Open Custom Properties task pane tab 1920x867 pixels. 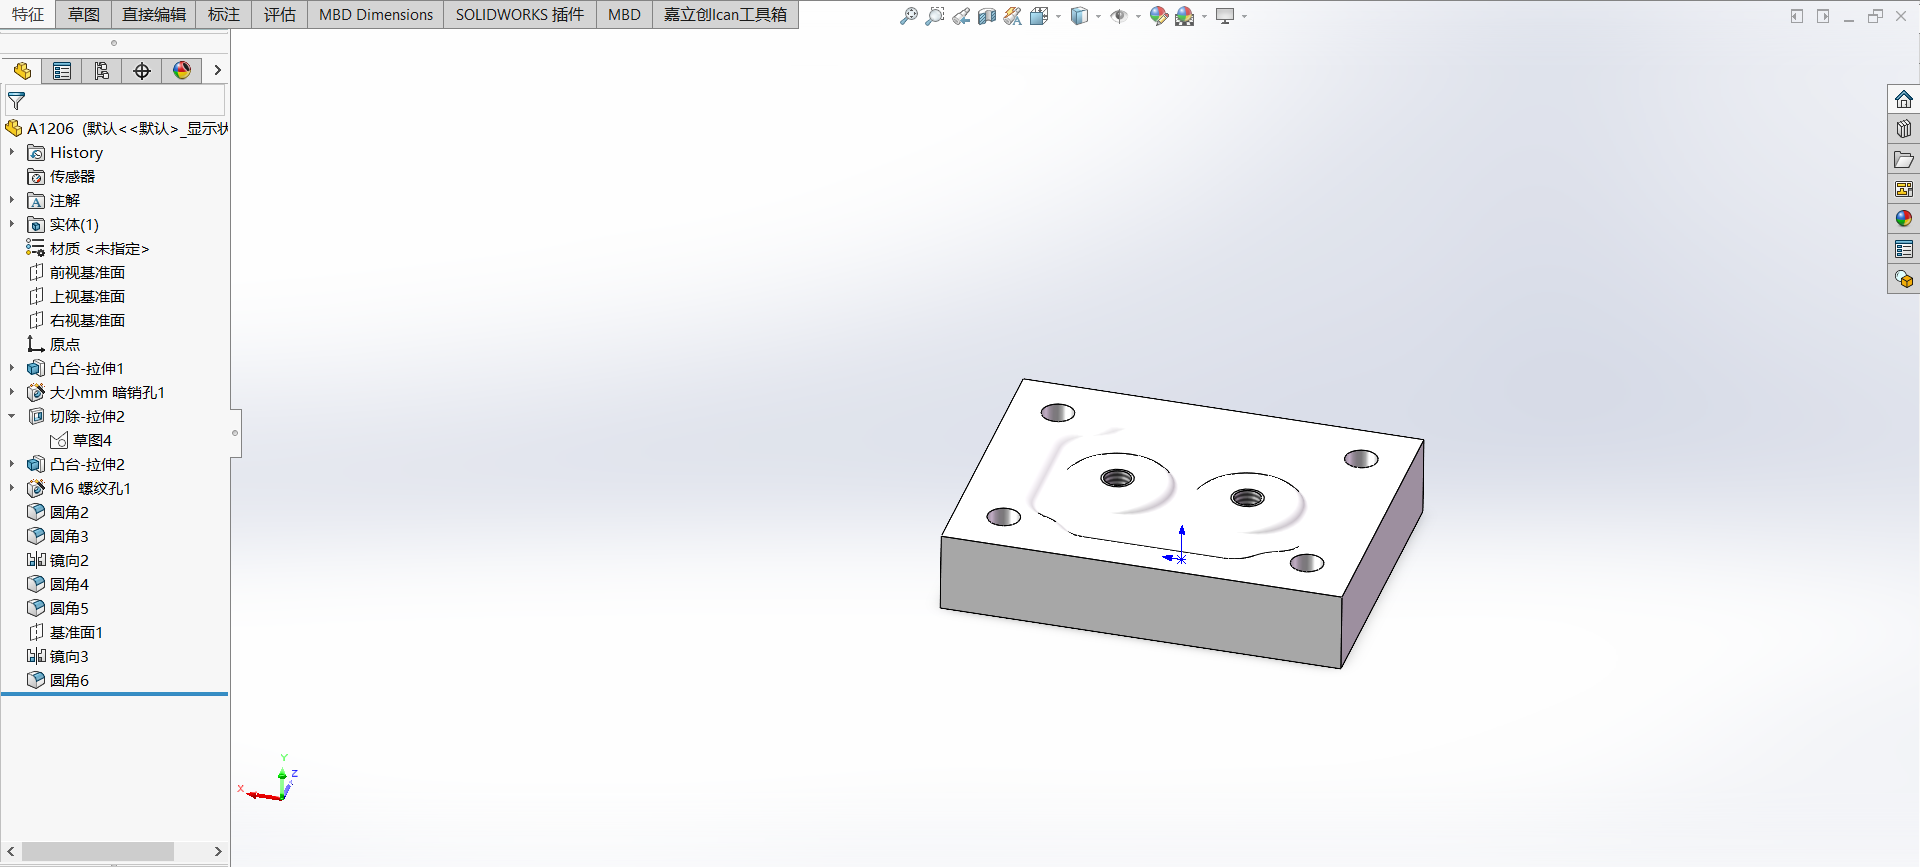1904,249
